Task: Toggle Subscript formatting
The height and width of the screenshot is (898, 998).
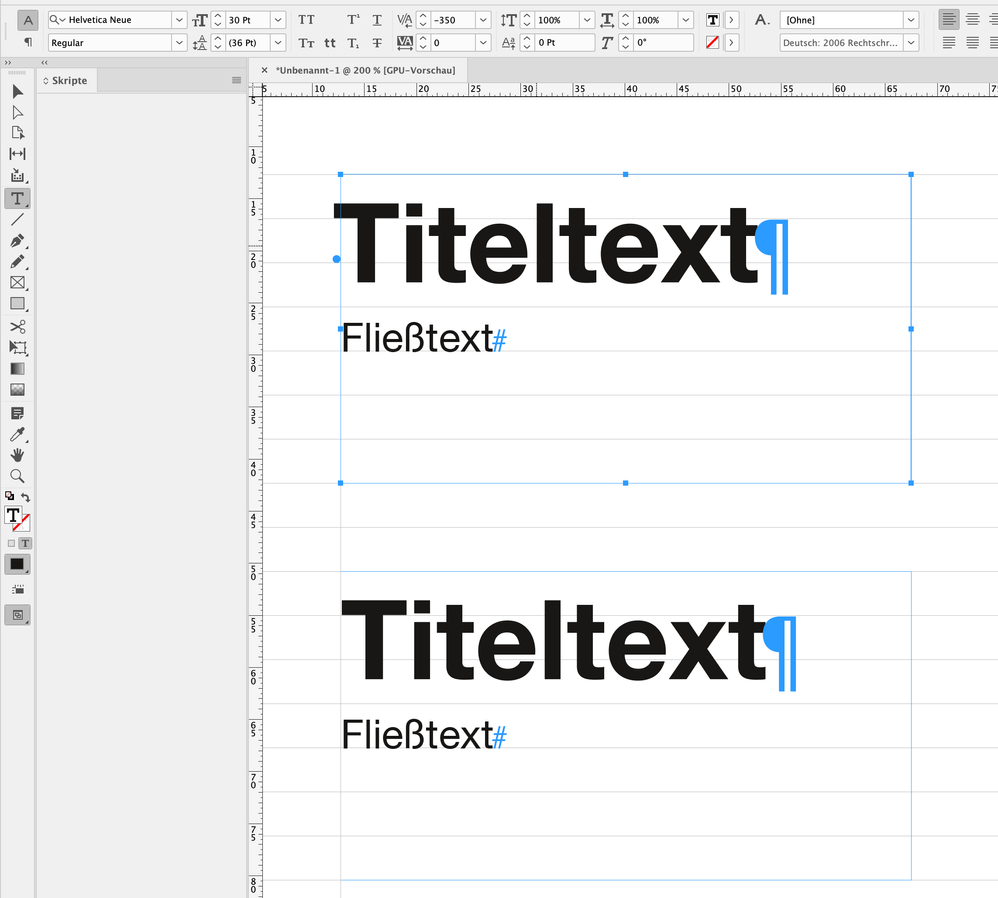Action: click(x=353, y=43)
